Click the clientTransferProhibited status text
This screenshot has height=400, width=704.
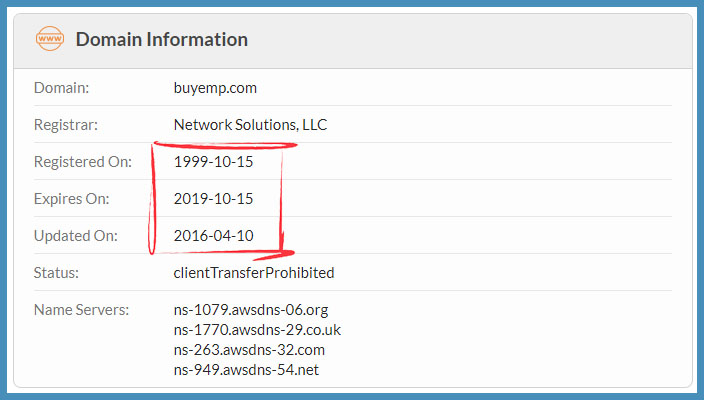point(254,273)
